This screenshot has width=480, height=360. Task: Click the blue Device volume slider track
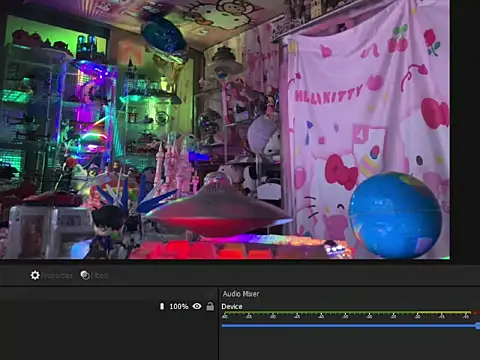tap(349, 326)
